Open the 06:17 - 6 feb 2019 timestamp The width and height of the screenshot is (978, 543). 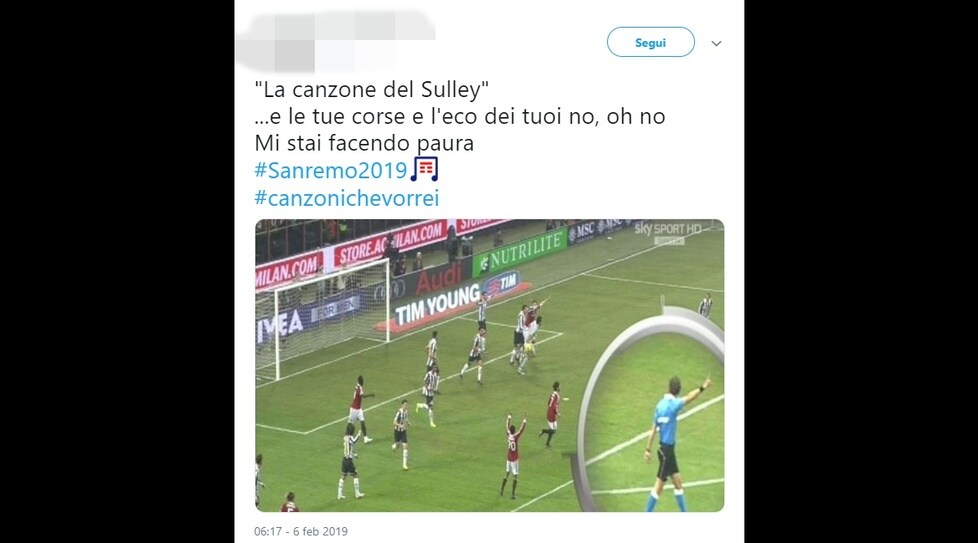pyautogui.click(x=301, y=531)
